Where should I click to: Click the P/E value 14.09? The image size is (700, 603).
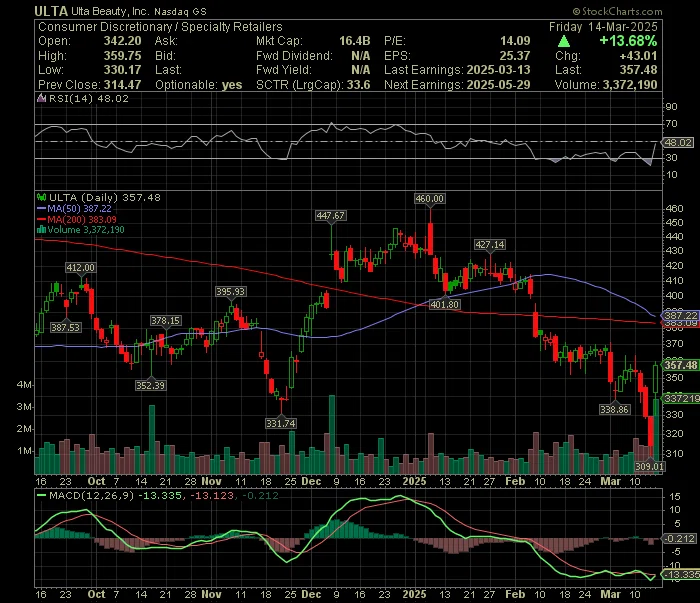coord(515,41)
